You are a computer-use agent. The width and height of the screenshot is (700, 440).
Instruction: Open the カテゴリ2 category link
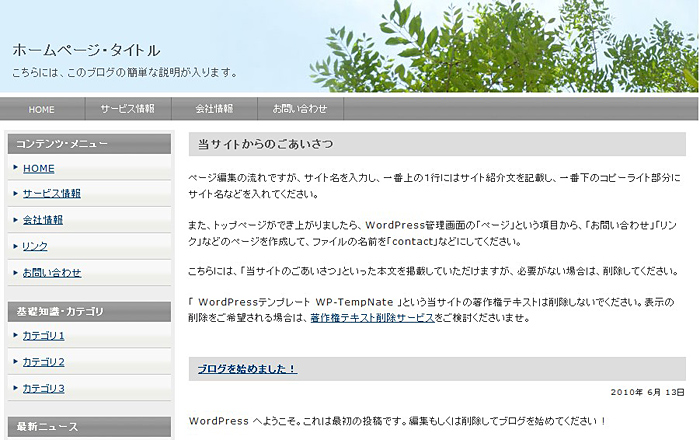pyautogui.click(x=43, y=361)
